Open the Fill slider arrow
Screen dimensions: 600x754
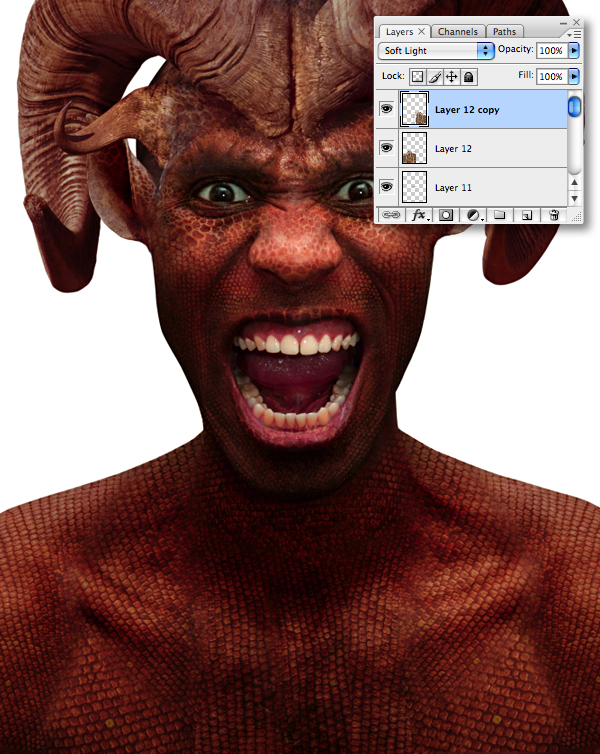click(x=574, y=76)
